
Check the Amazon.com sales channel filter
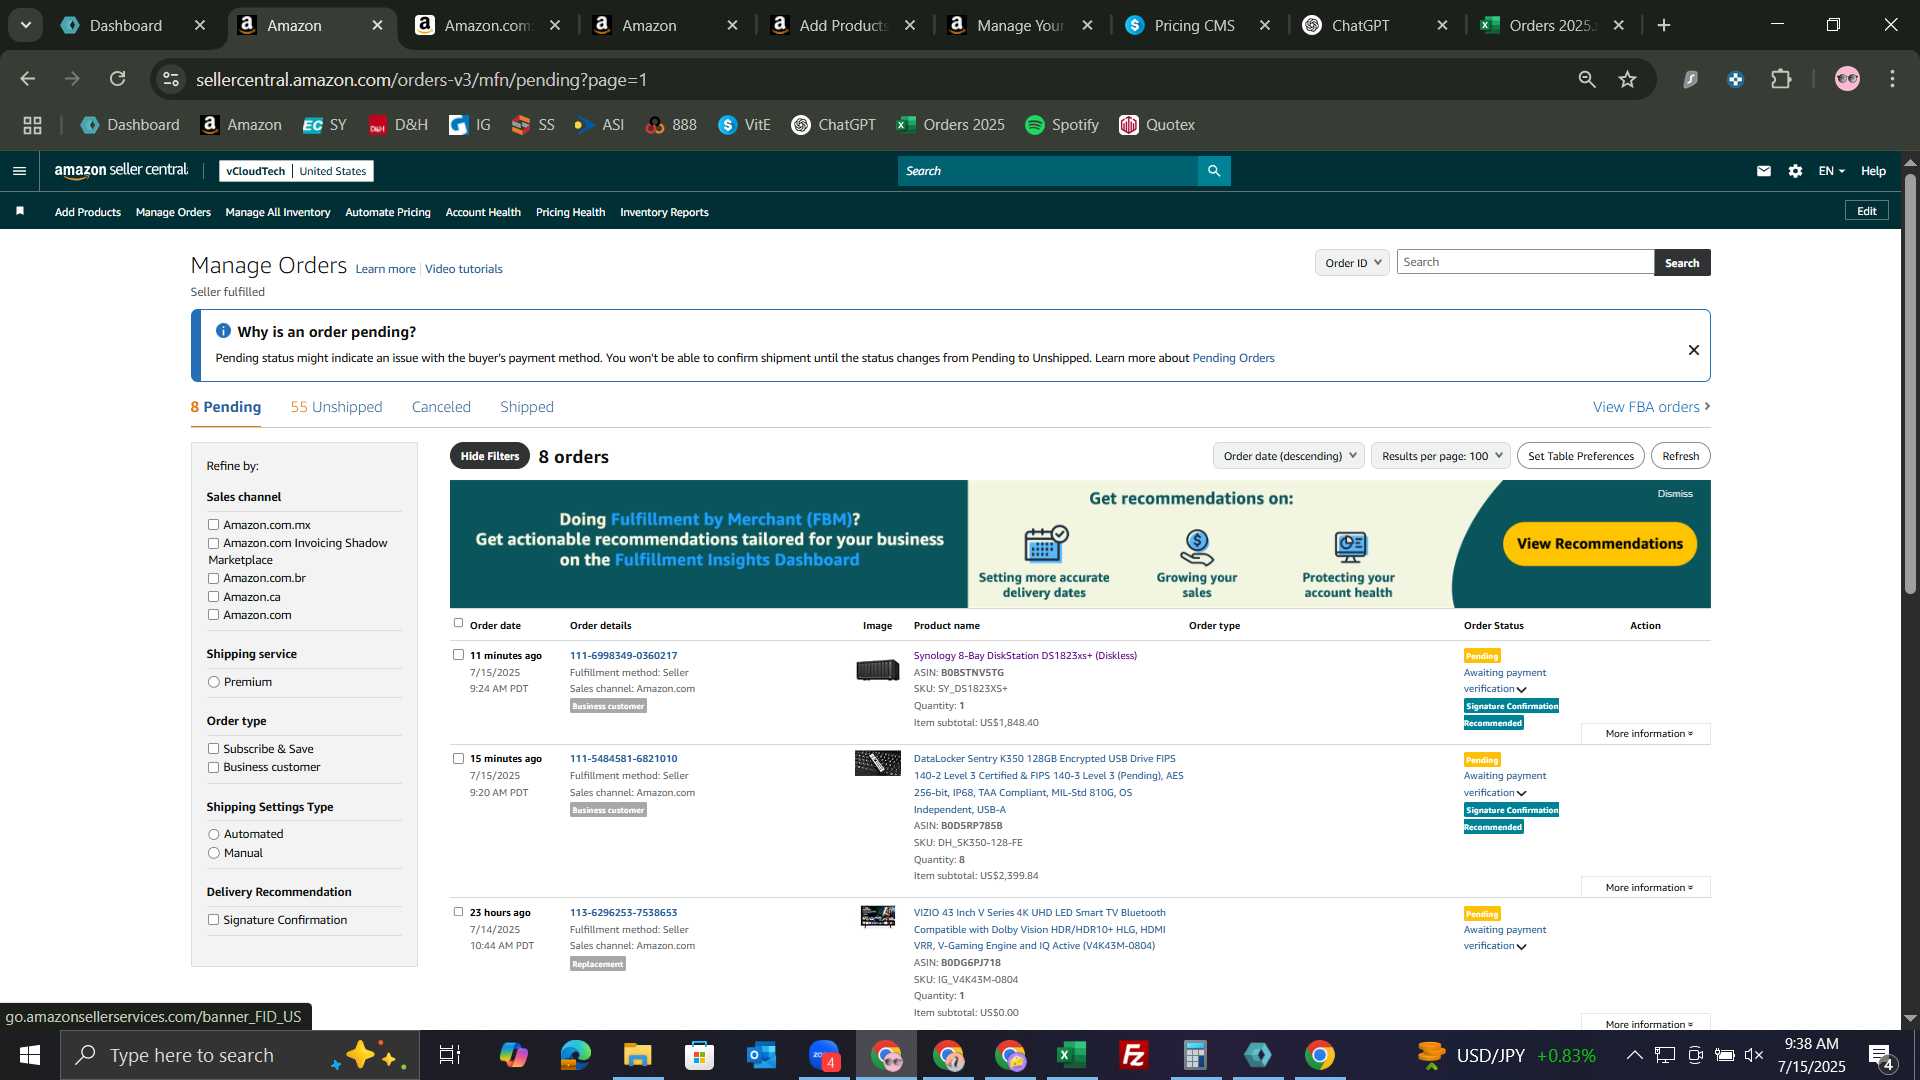213,615
